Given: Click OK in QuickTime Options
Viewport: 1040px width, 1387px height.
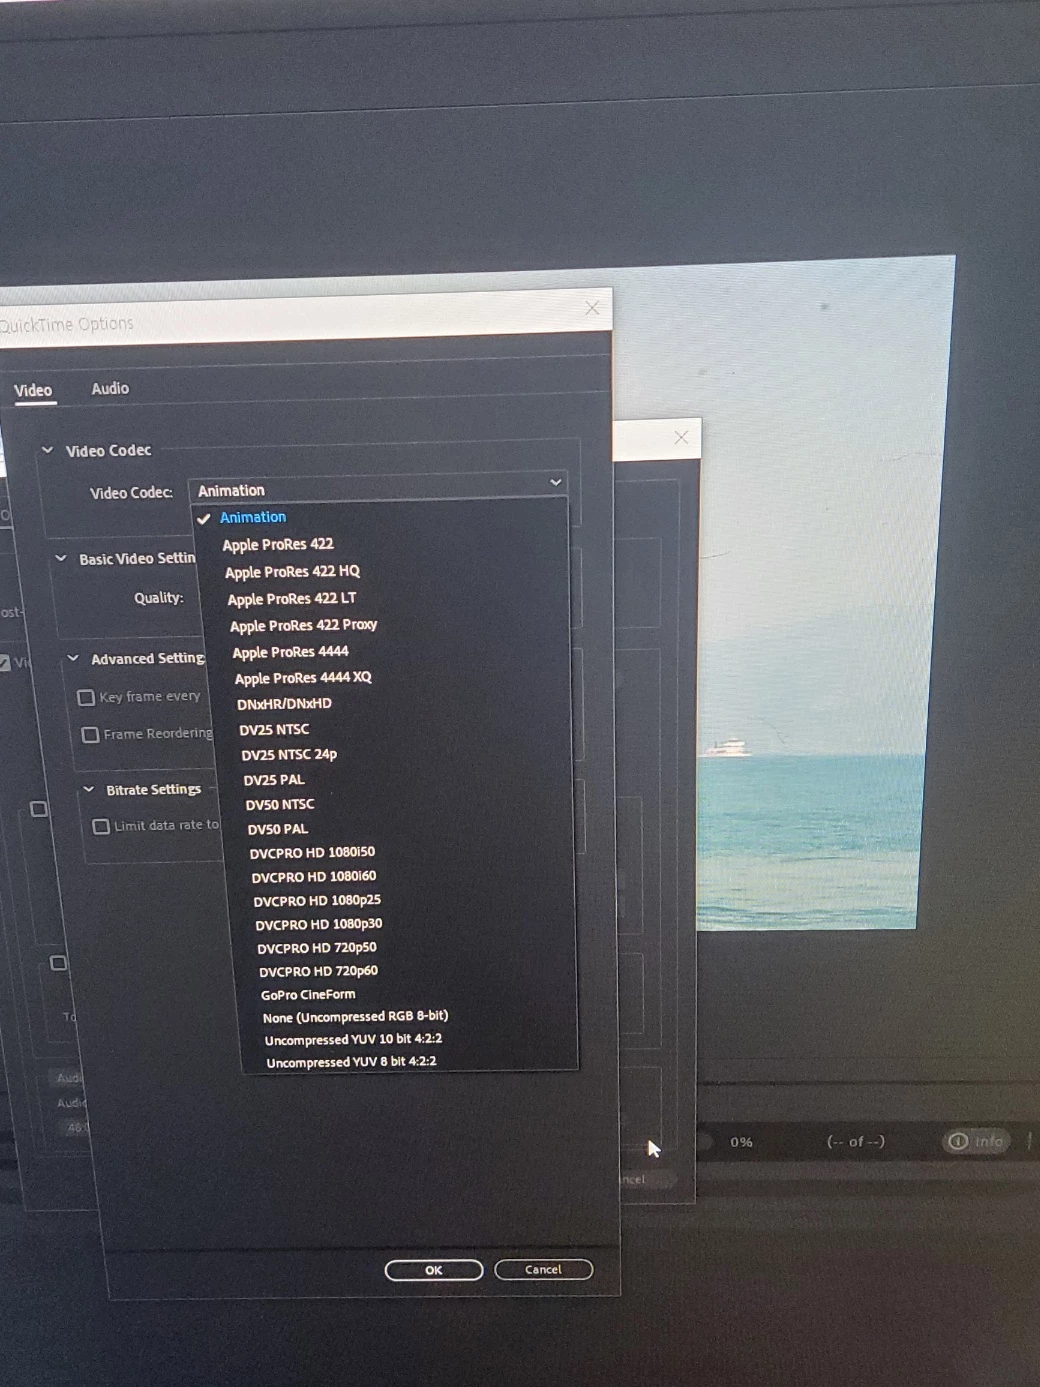Looking at the screenshot, I should 434,1270.
